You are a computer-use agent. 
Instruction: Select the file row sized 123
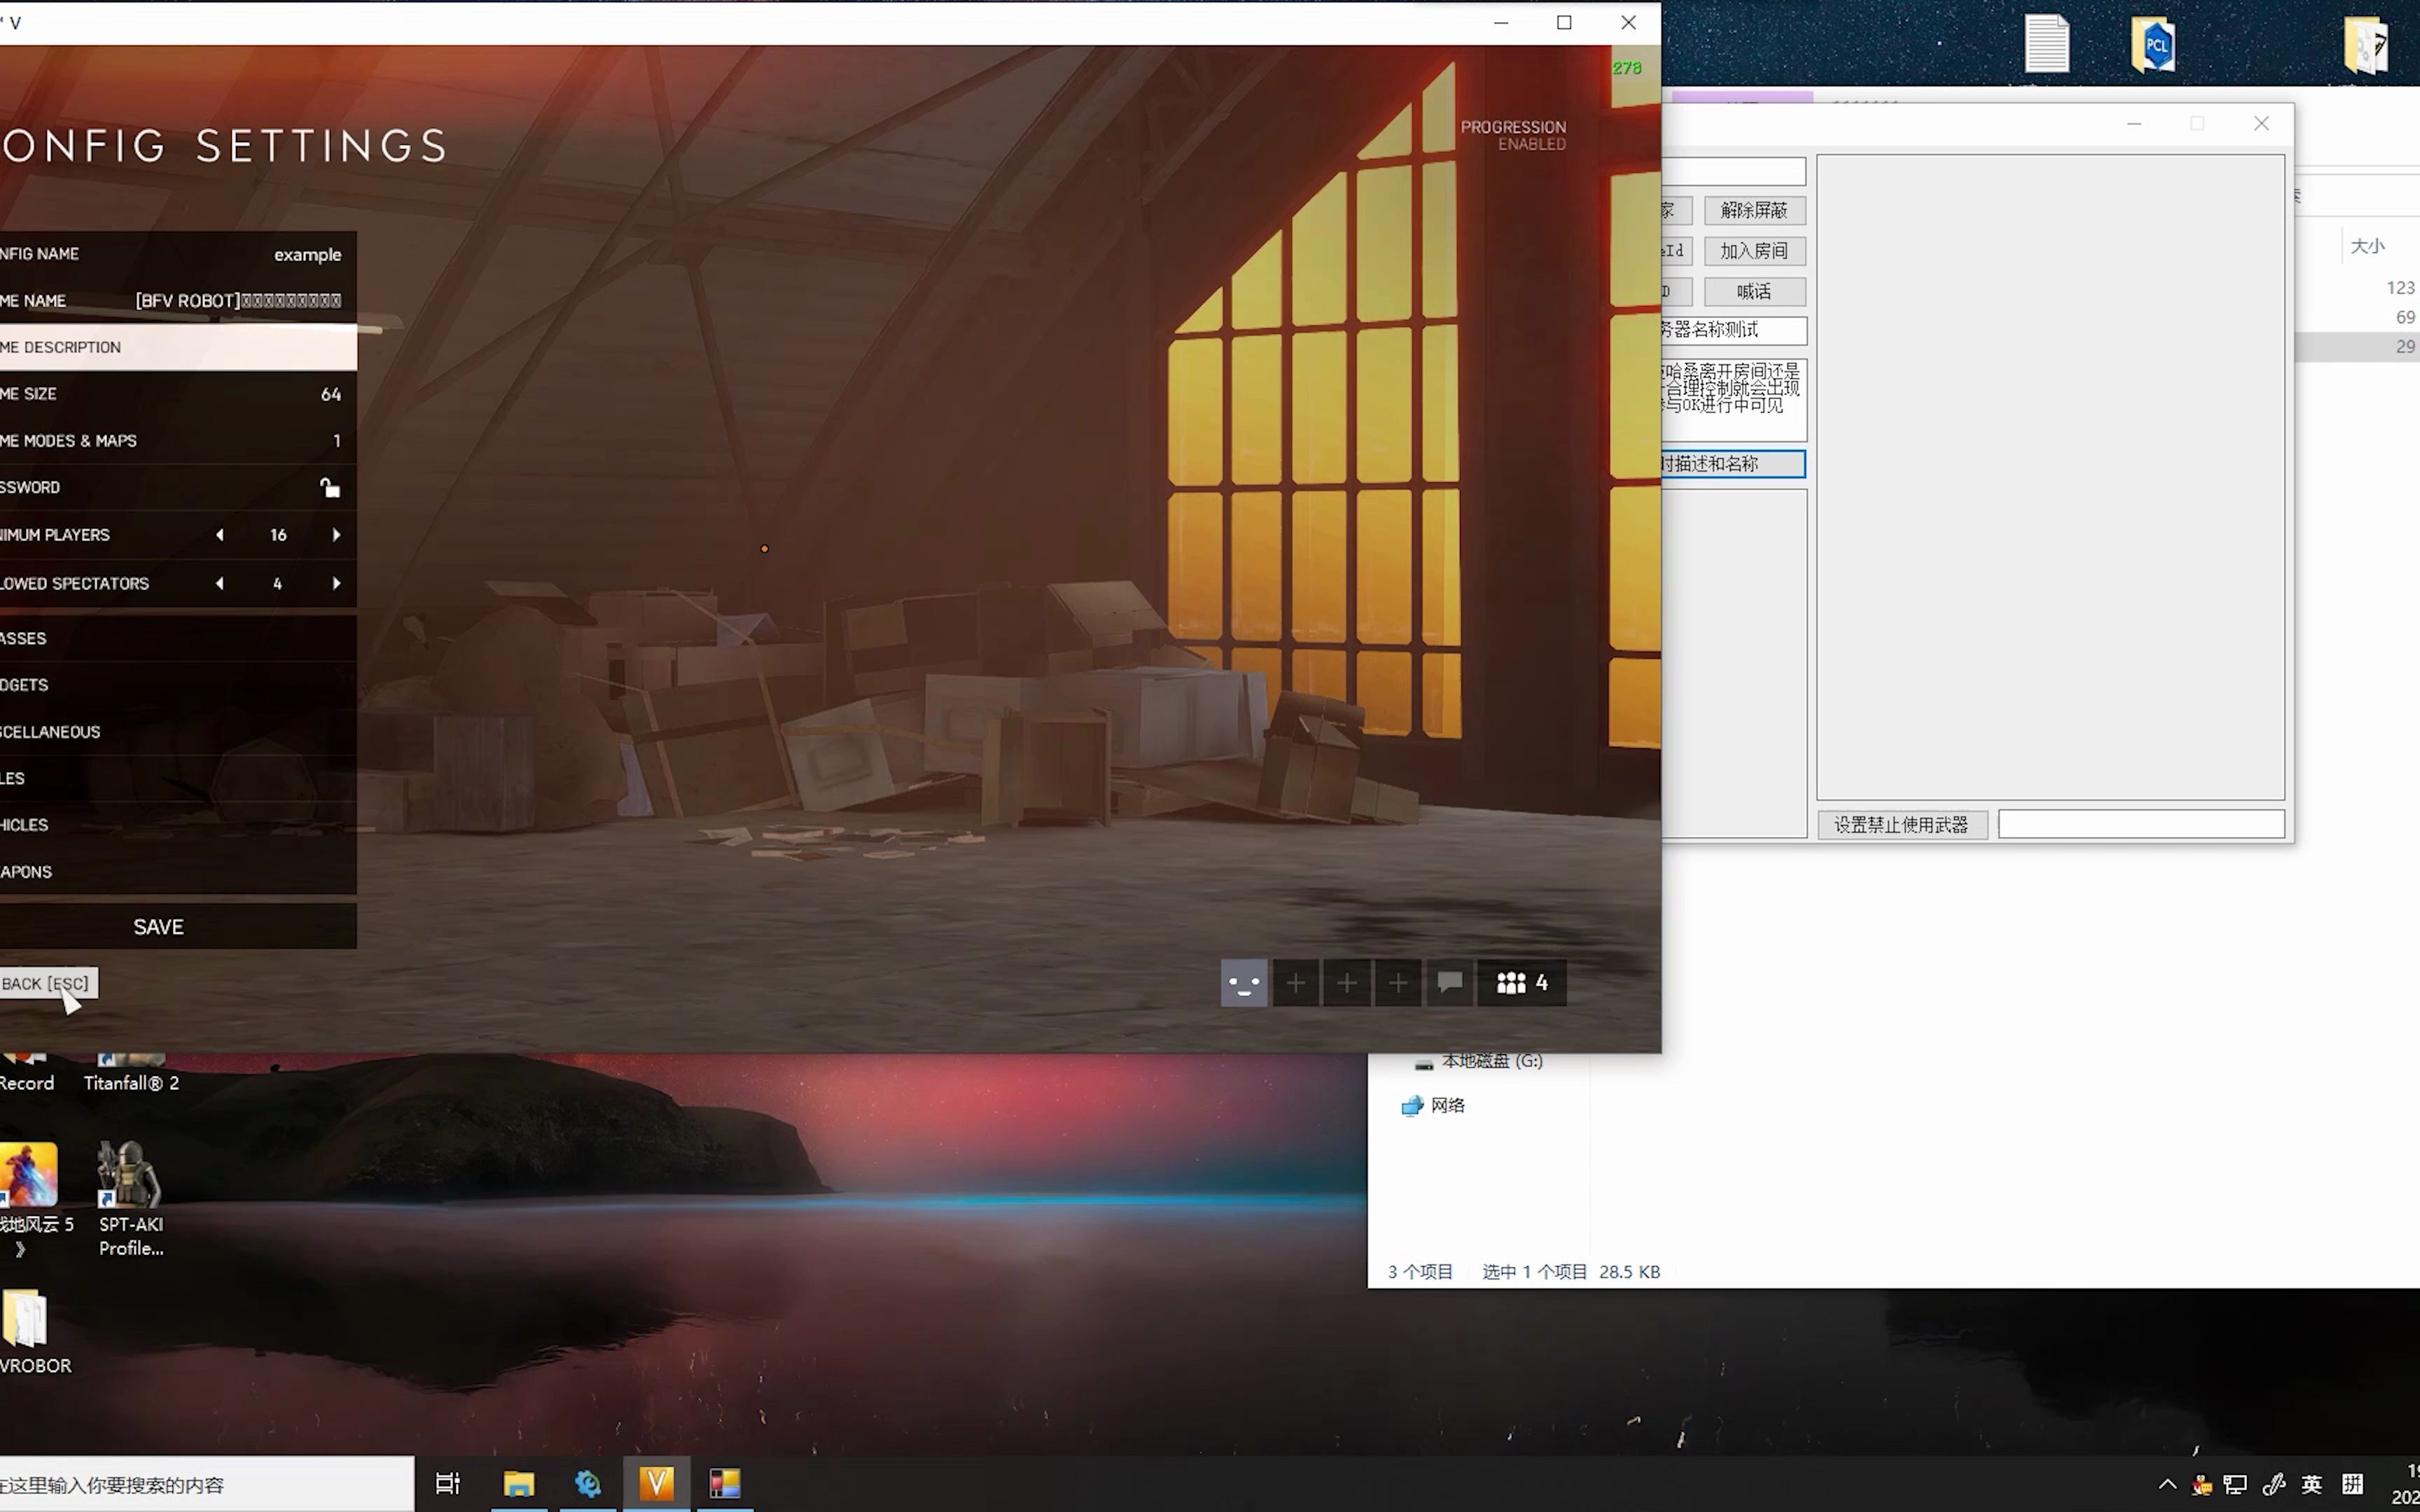tap(2358, 288)
